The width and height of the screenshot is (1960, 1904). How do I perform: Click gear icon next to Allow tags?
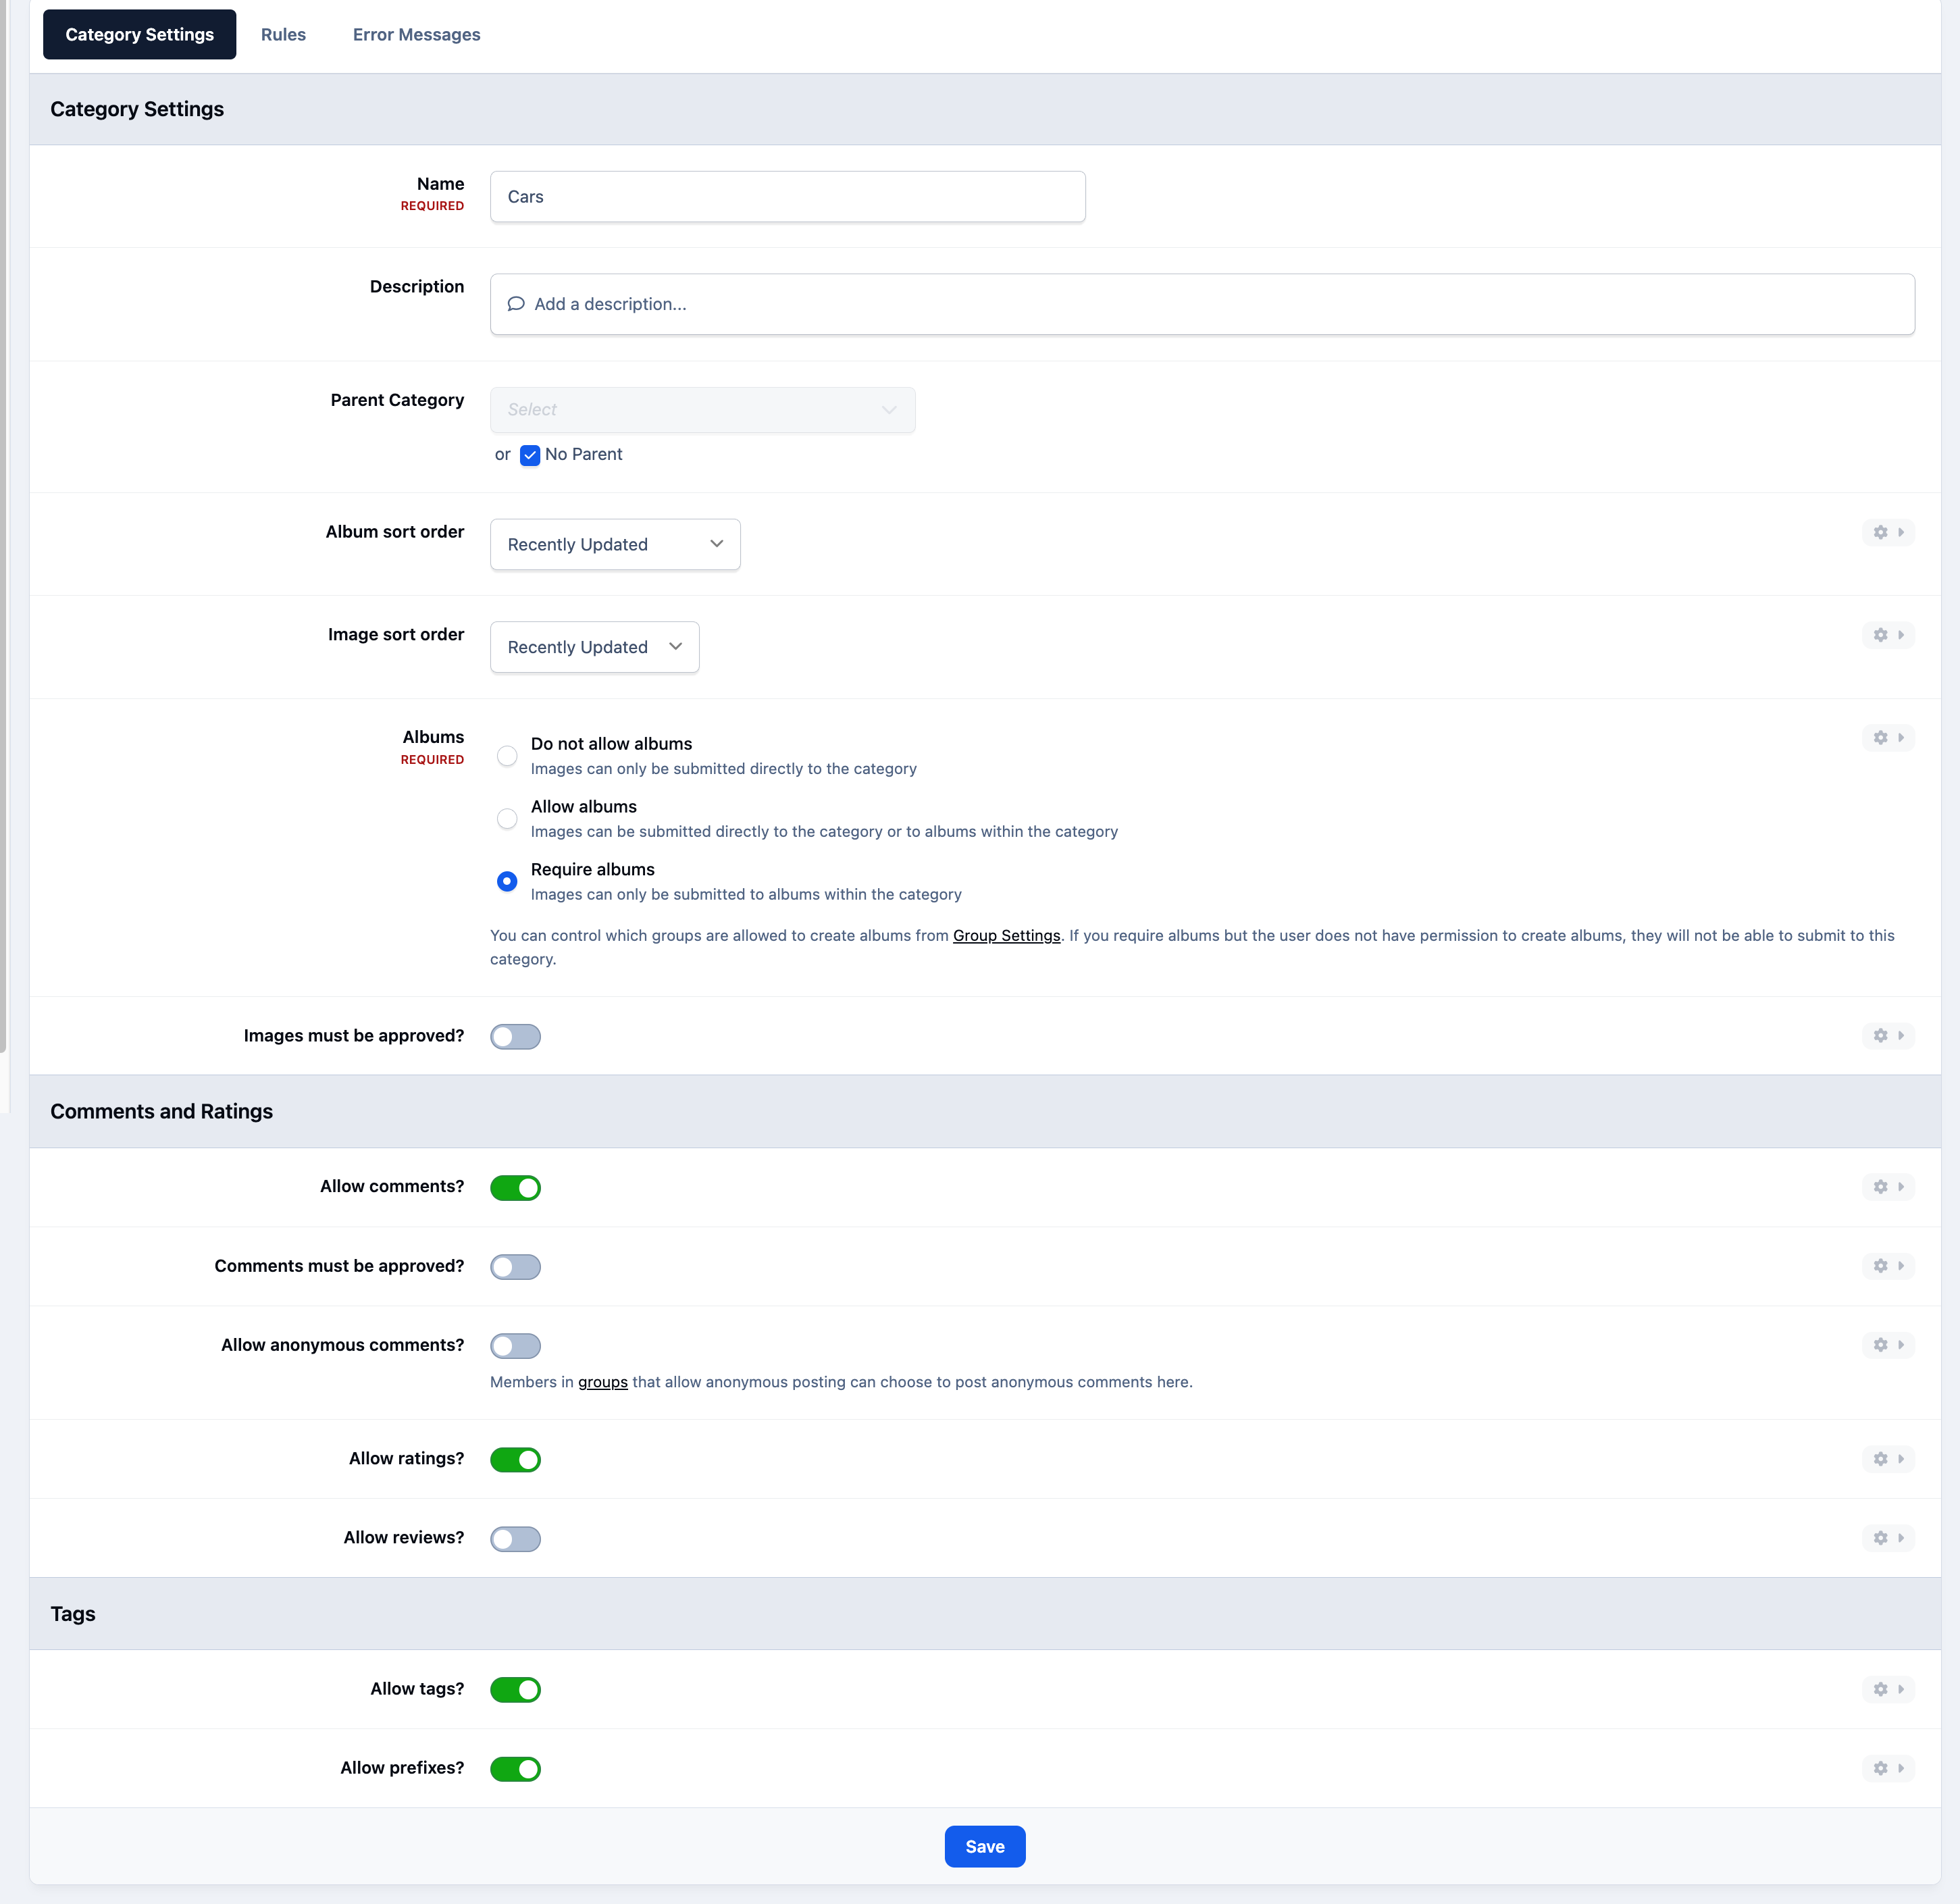tap(1888, 1689)
